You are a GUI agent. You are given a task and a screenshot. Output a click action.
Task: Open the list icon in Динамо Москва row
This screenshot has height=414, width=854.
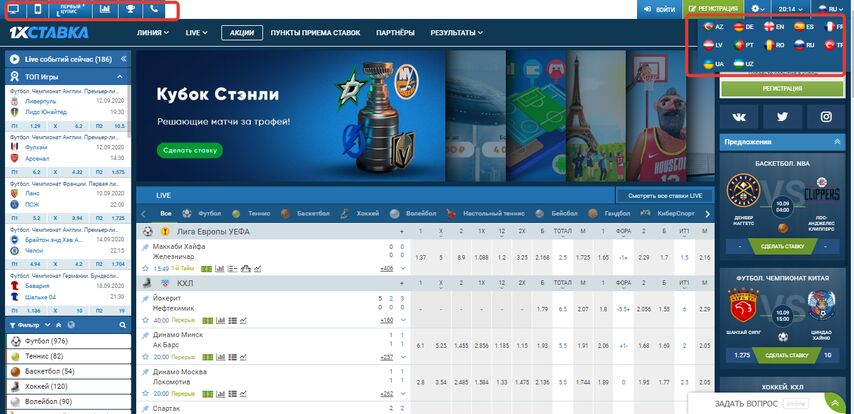tap(232, 394)
